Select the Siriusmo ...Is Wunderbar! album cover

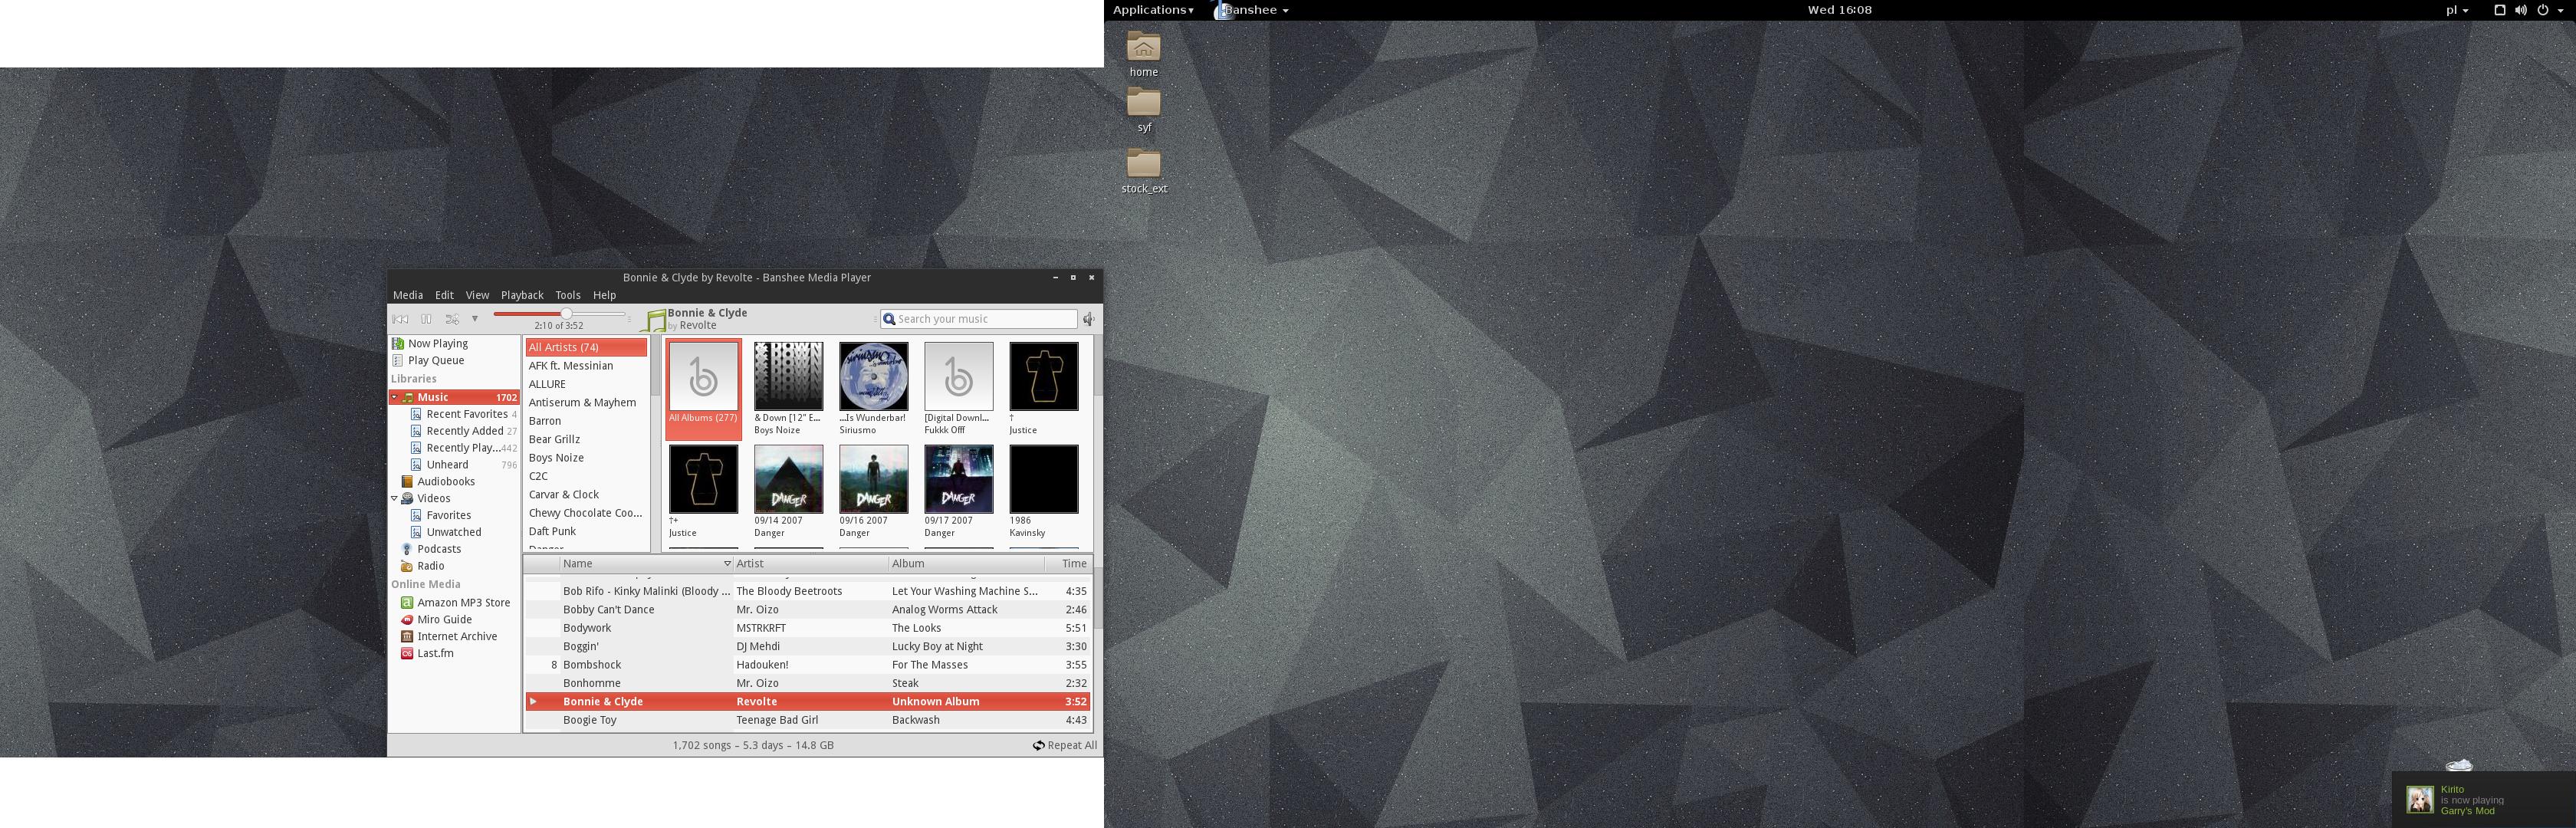874,376
